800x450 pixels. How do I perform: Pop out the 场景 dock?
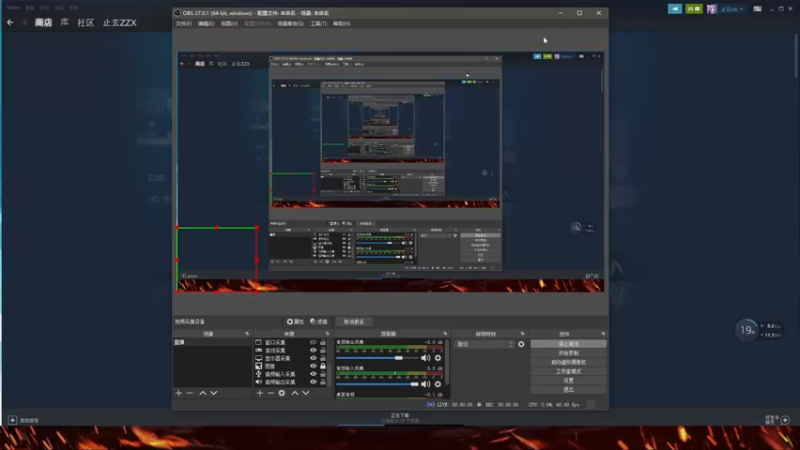tap(247, 334)
